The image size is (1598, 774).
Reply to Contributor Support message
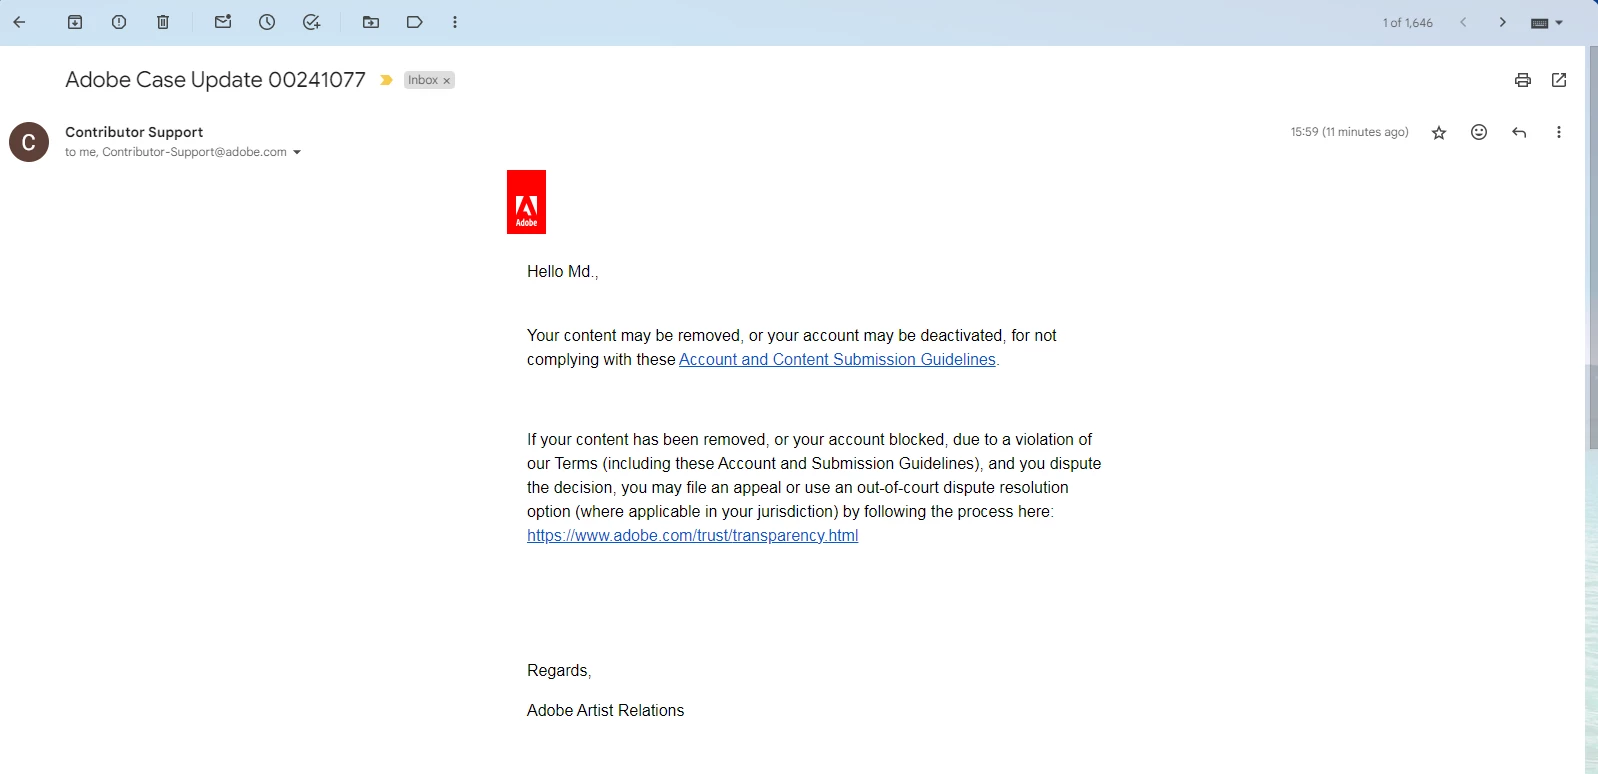pos(1519,132)
